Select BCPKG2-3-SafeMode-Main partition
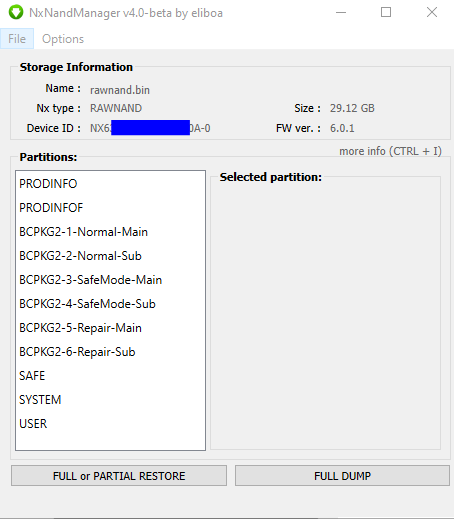This screenshot has height=519, width=454. pyautogui.click(x=110, y=280)
